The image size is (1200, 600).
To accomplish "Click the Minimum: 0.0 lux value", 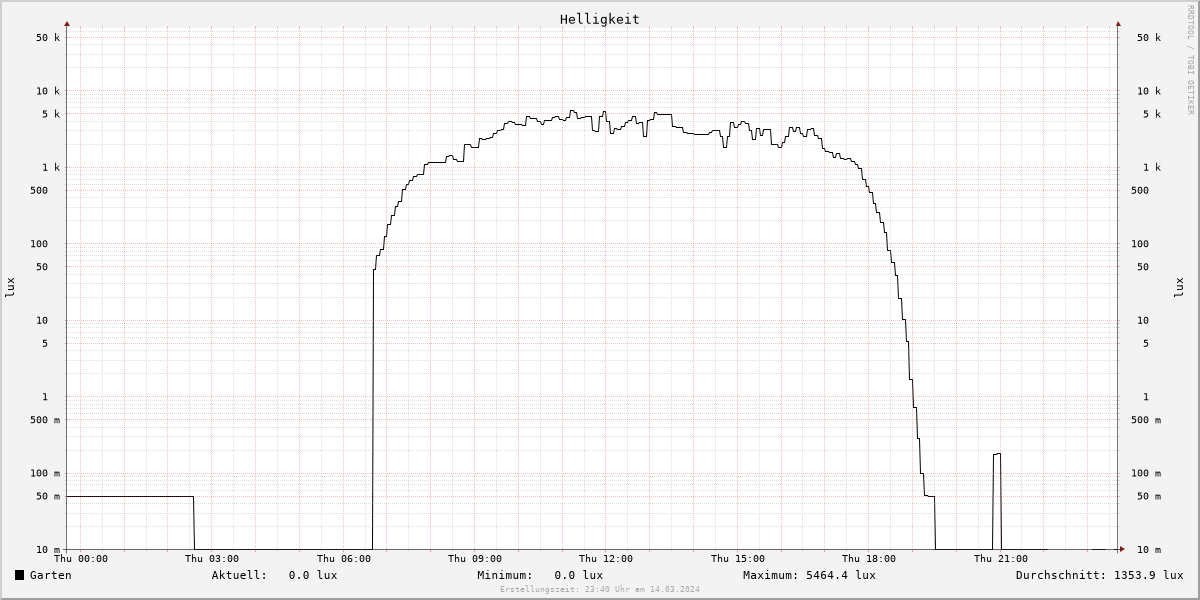I will pos(540,575).
